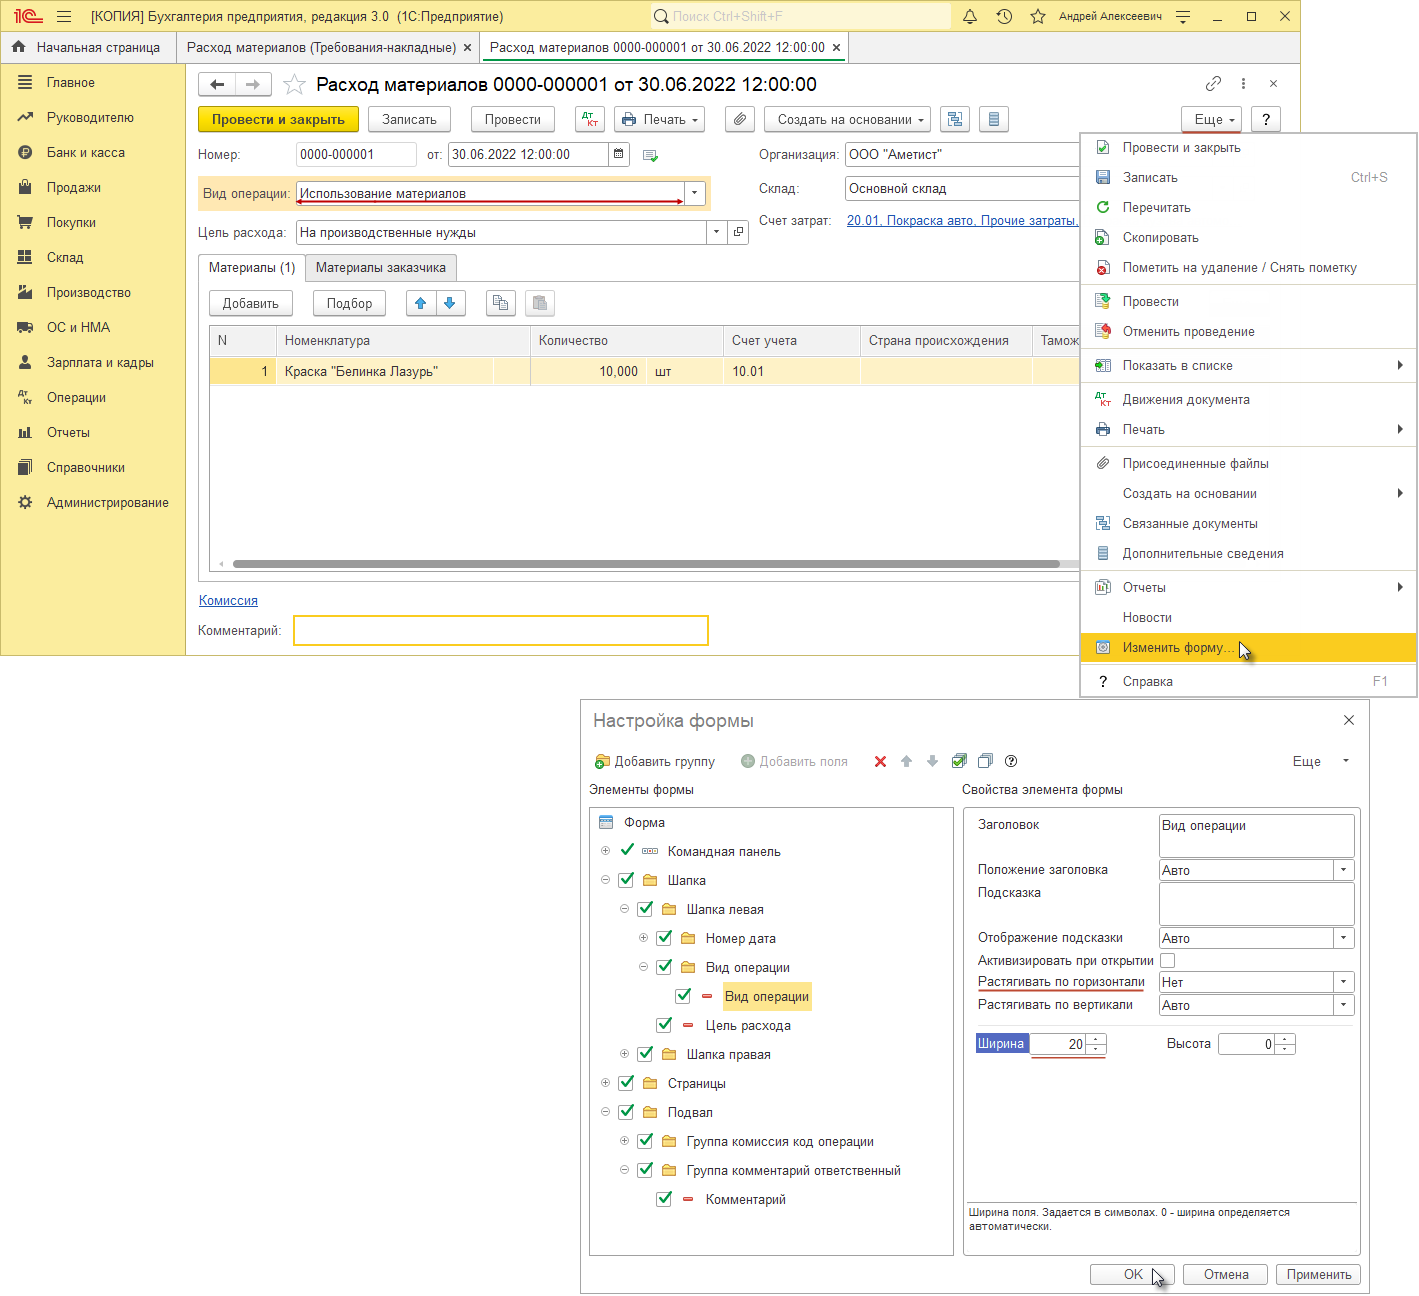Image resolution: width=1419 pixels, height=1296 pixels.
Task: Open Растягивать по горизонтали dropdown
Action: 1343,982
